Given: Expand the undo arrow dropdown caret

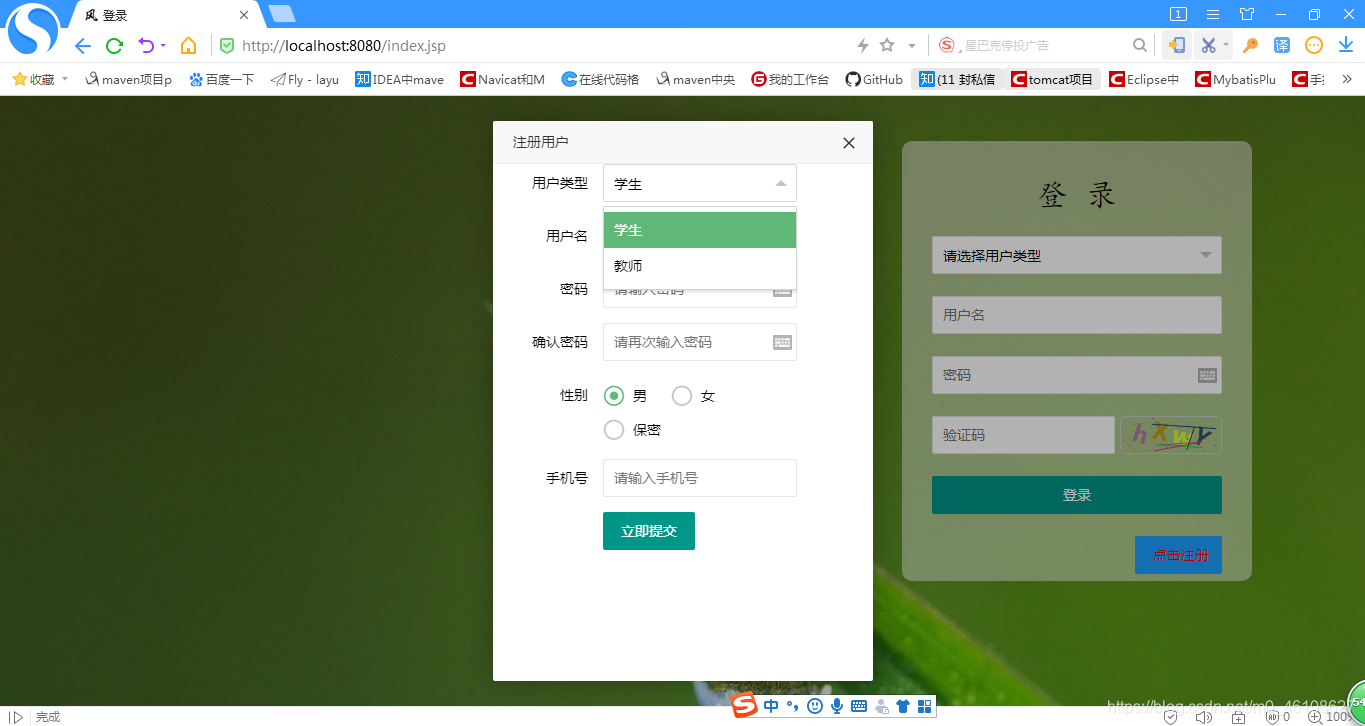Looking at the screenshot, I should click(x=163, y=46).
